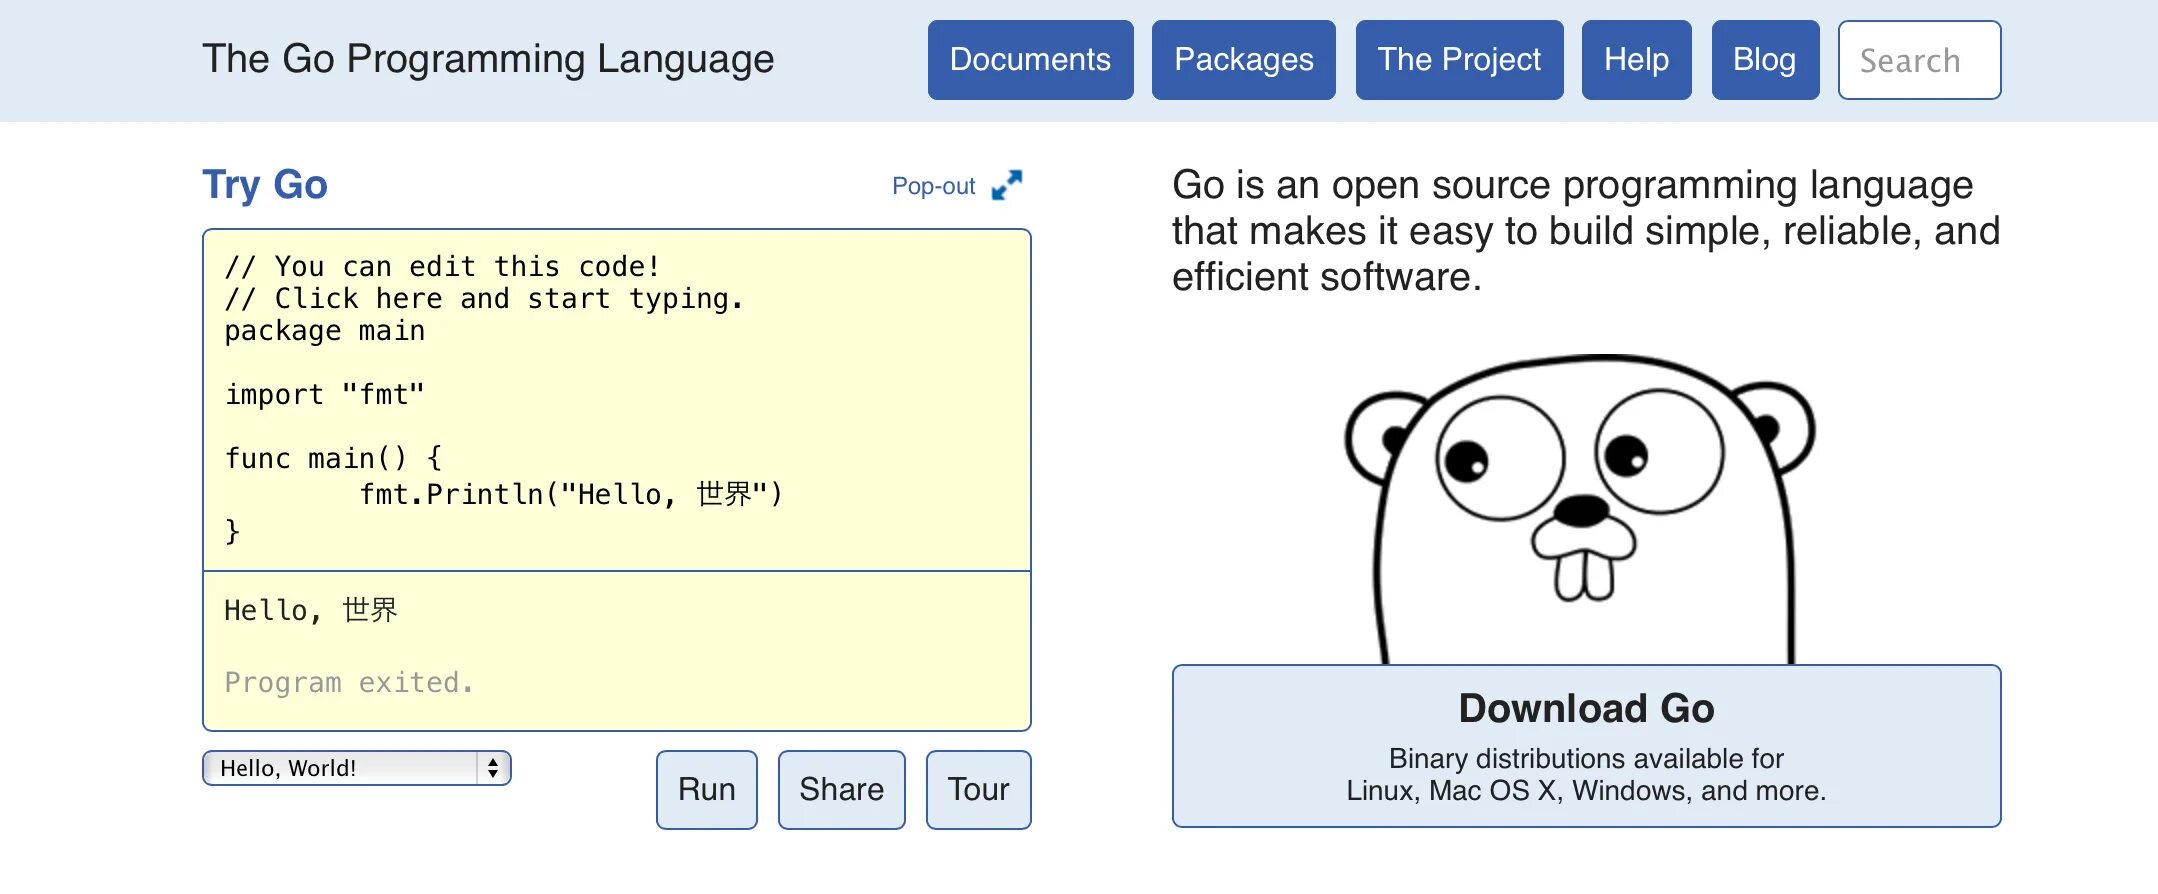Click the 'Binary distributions available for' text
Viewport: 2158px width, 894px height.
click(1586, 759)
